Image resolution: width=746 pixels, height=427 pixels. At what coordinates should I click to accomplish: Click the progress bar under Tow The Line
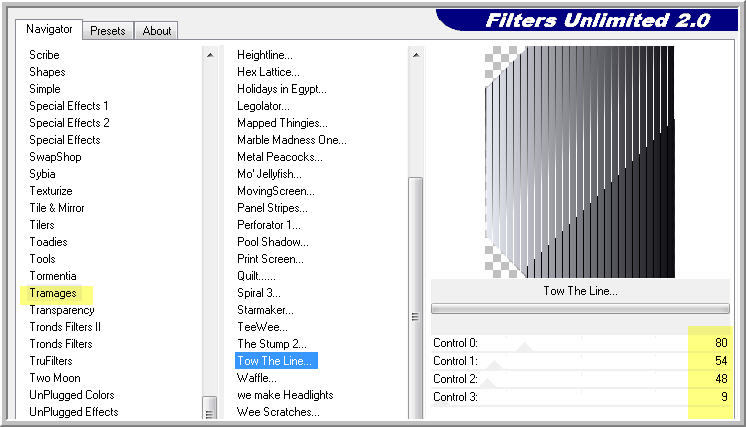pos(580,309)
